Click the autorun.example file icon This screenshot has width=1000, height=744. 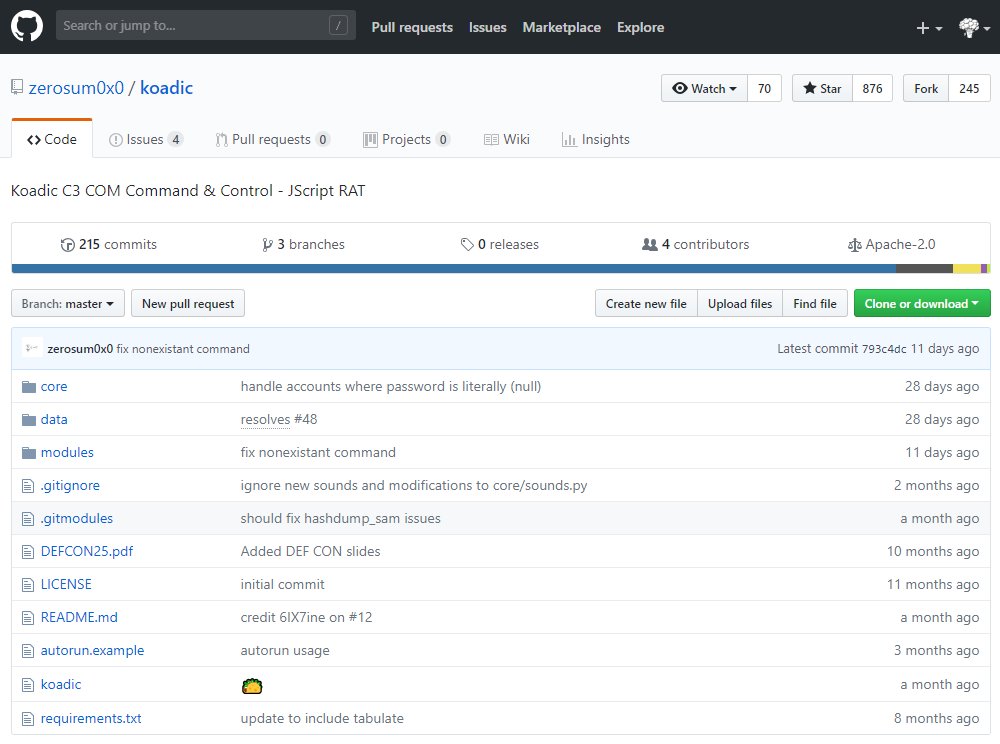pos(27,651)
